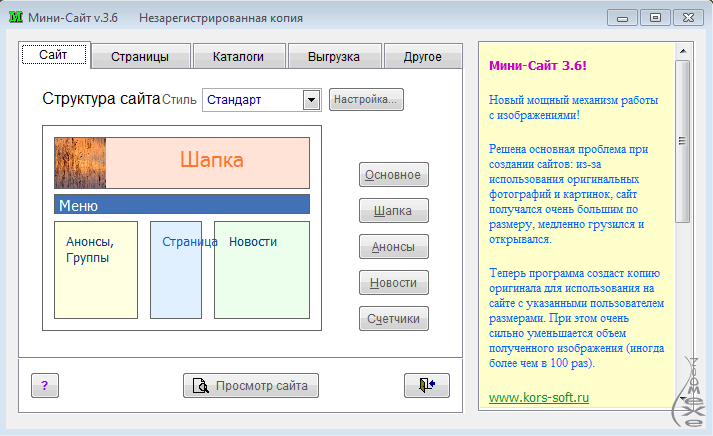The width and height of the screenshot is (713, 436).
Task: Switch to the Страницы tab
Action: coord(139,57)
